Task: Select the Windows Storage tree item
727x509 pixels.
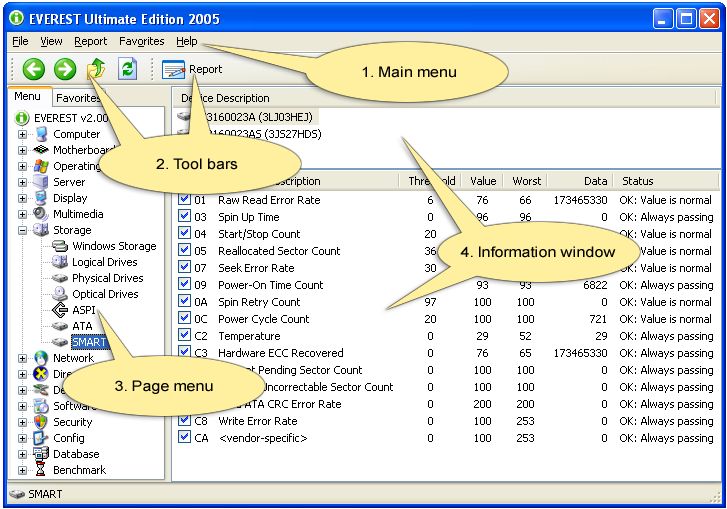Action: (x=113, y=246)
